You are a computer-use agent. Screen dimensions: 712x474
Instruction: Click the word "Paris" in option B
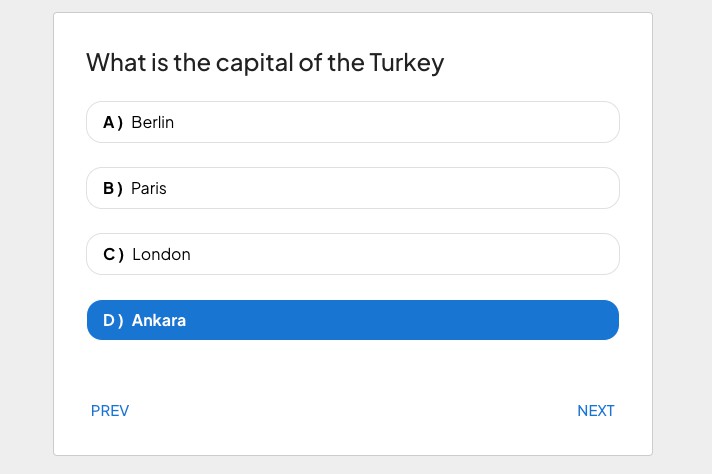[149, 188]
